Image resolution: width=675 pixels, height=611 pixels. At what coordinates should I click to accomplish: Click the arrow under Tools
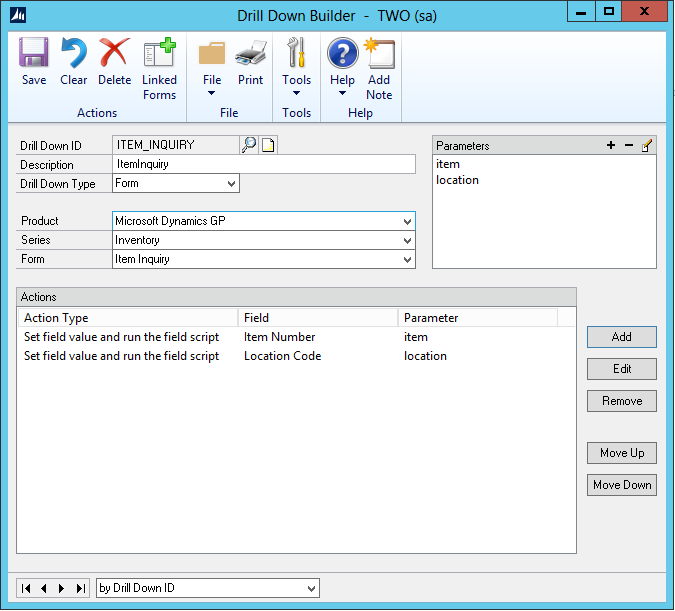pos(297,93)
